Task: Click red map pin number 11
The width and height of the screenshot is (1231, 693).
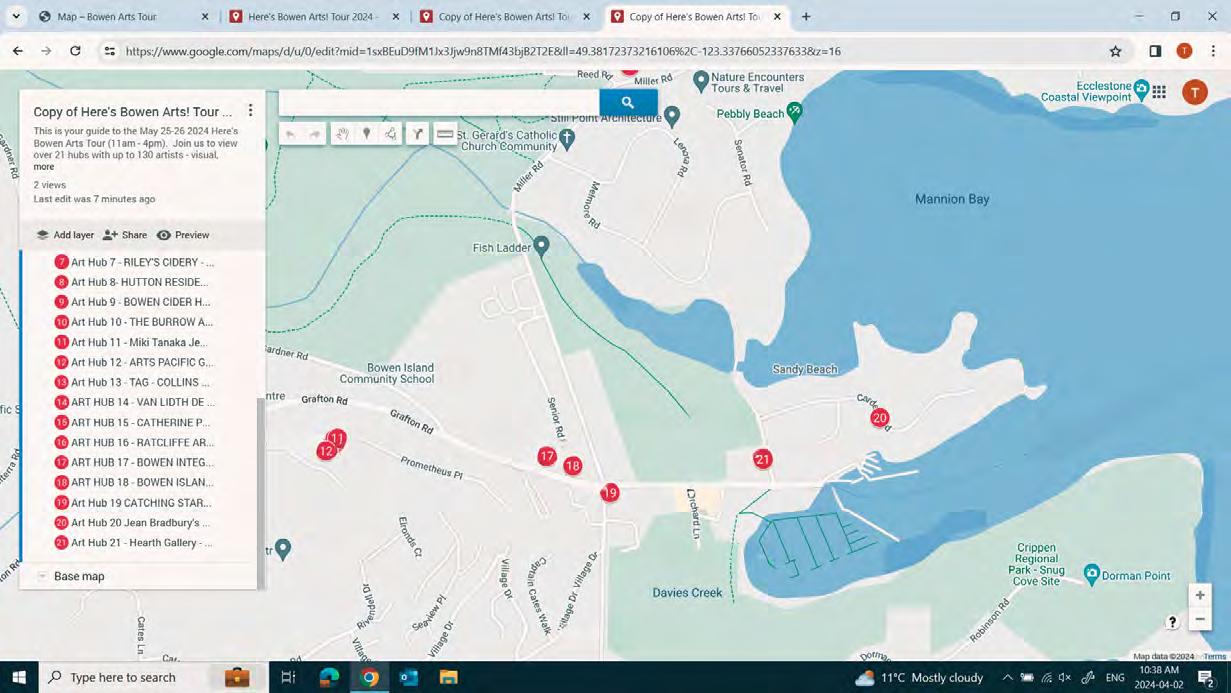Action: [337, 438]
